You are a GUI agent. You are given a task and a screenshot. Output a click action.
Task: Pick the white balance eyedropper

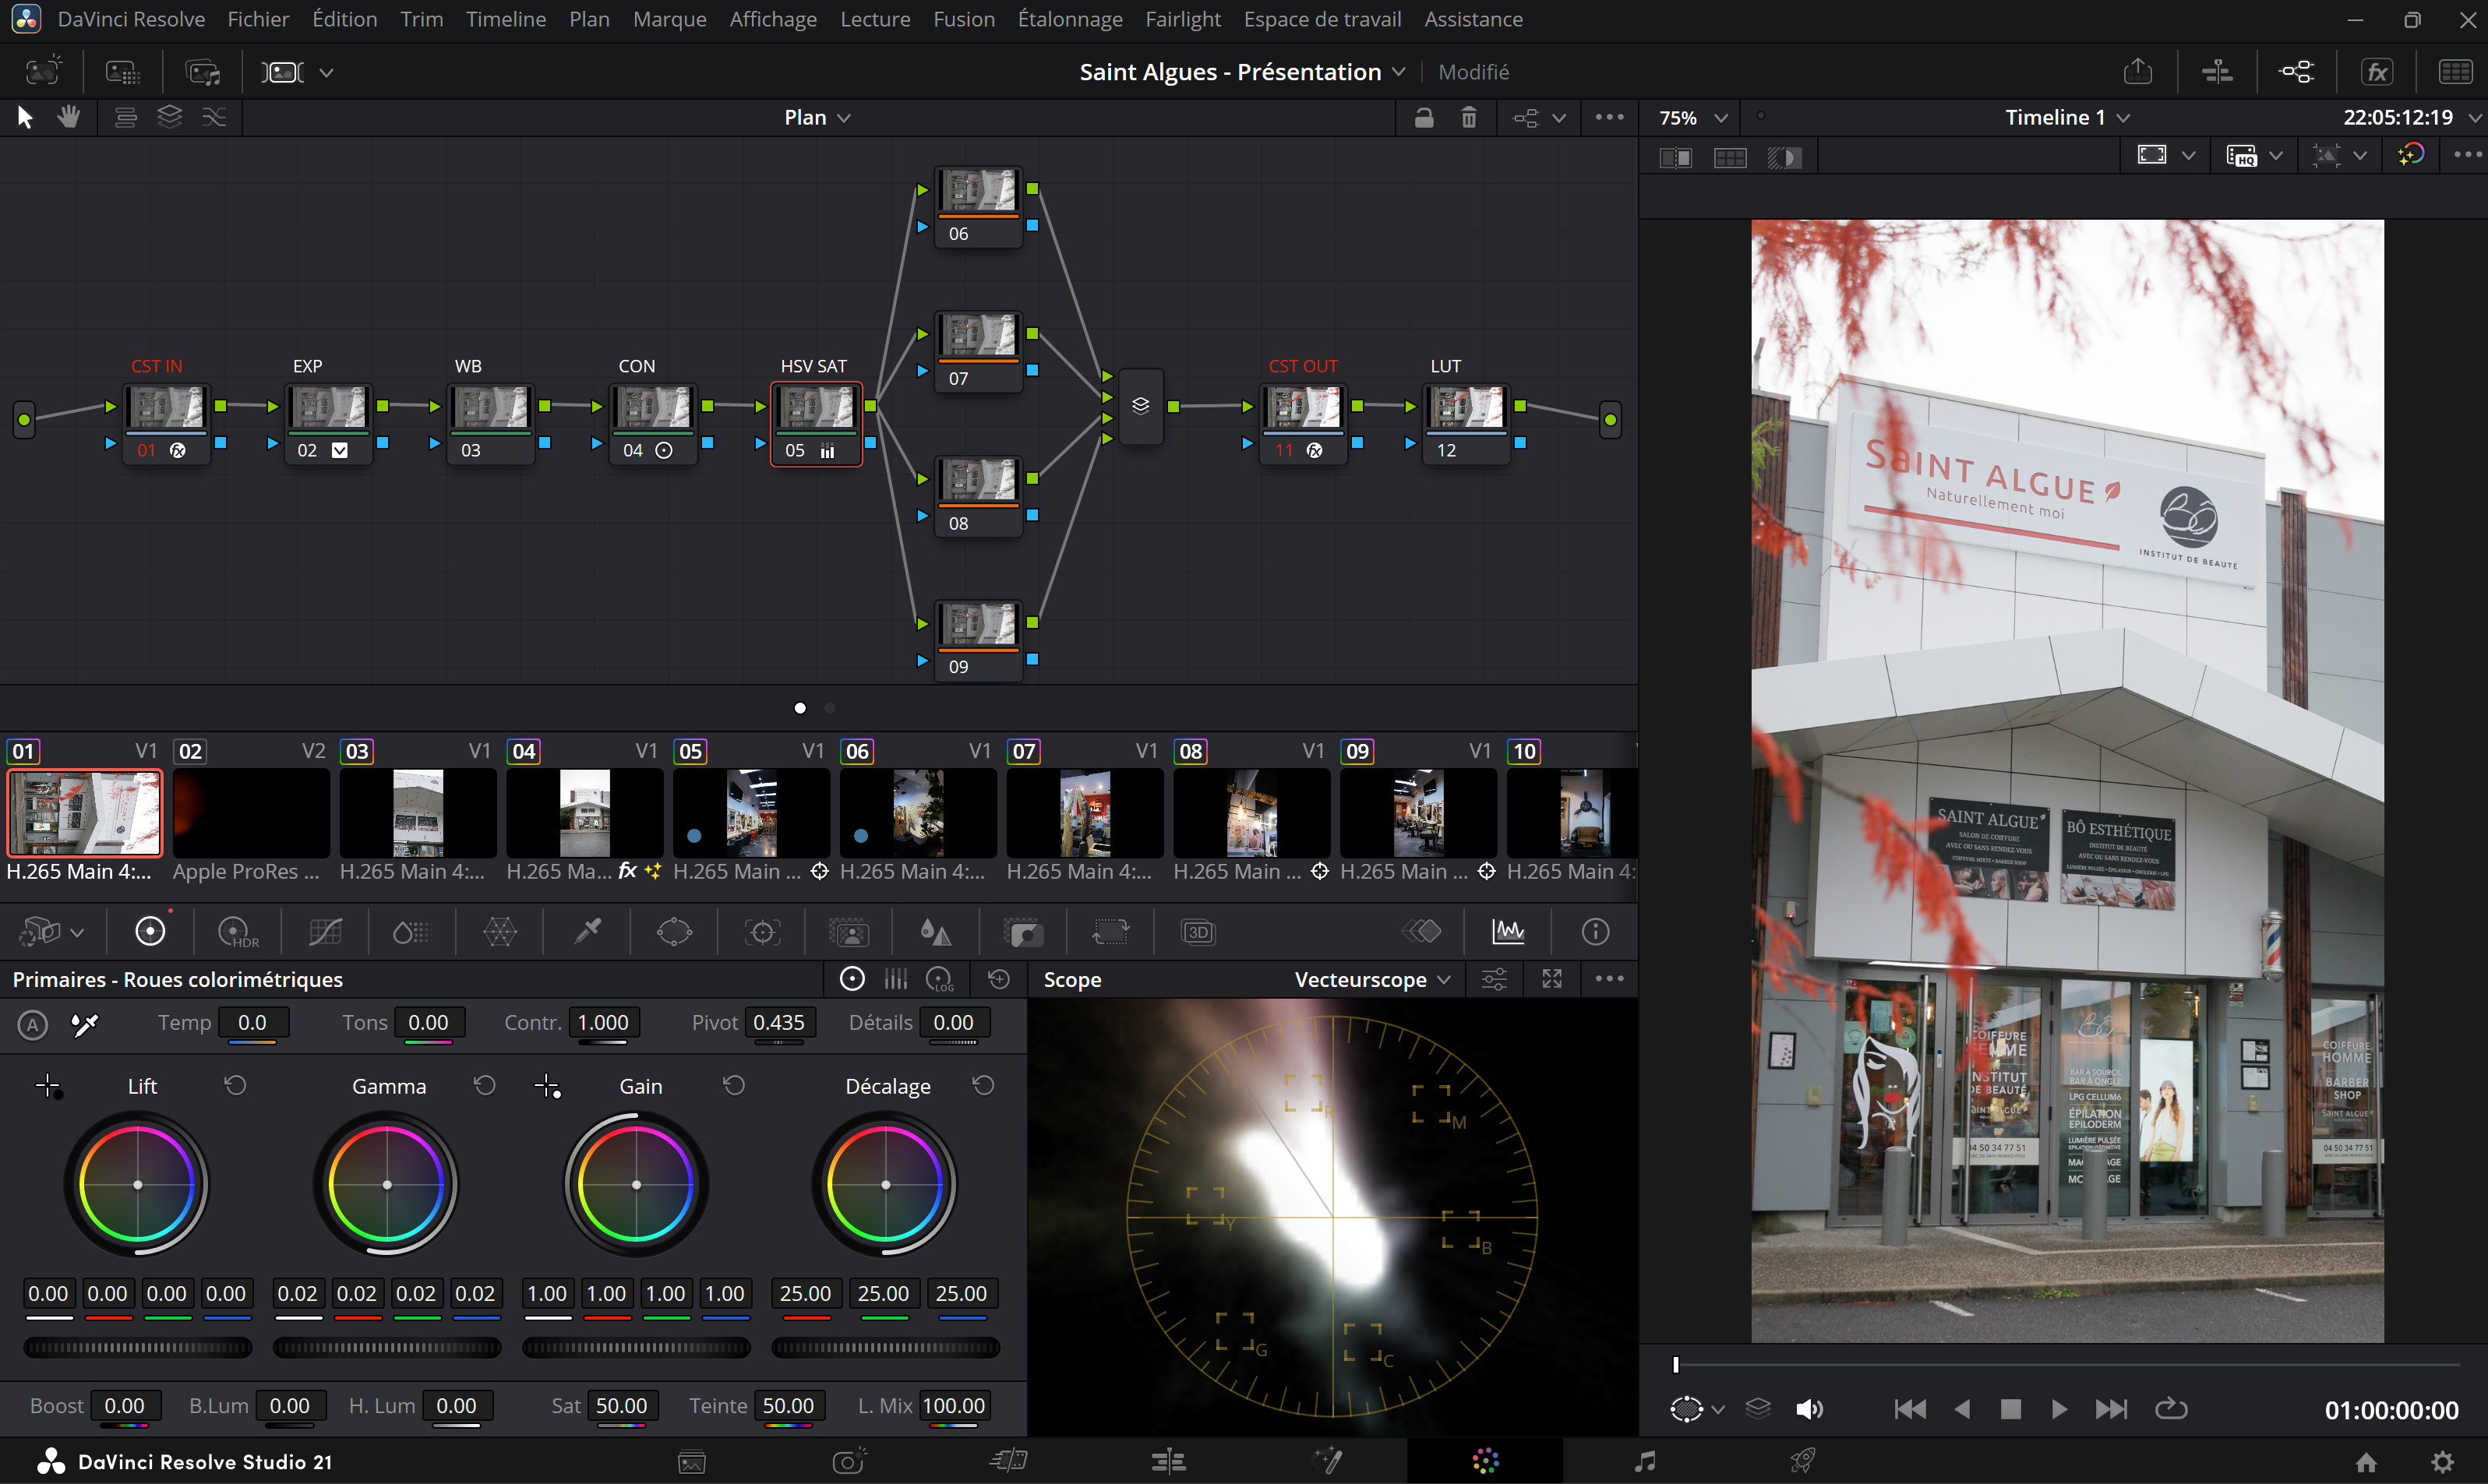click(x=85, y=1024)
